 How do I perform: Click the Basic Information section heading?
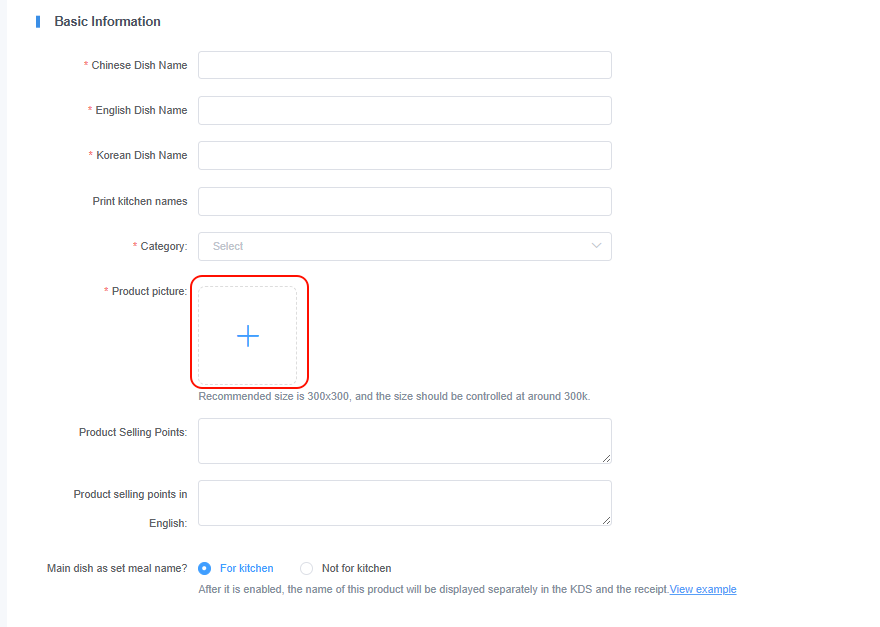(107, 21)
